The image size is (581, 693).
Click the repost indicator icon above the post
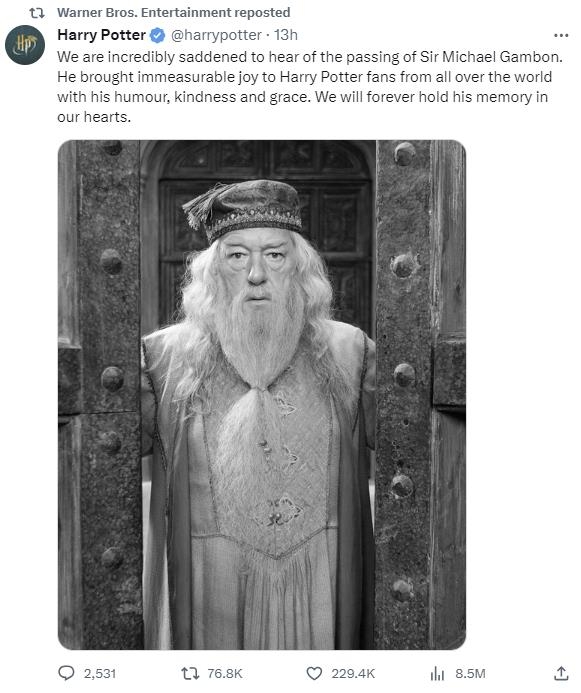[x=37, y=13]
